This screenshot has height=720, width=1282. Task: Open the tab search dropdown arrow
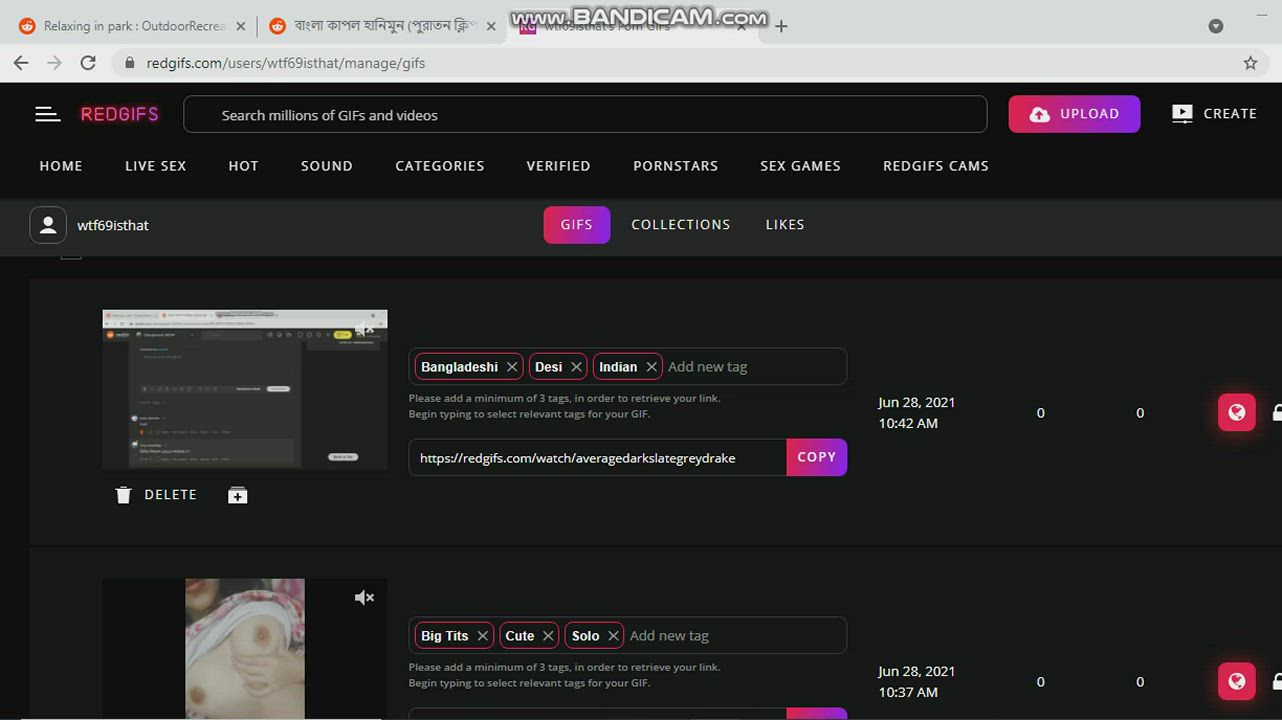click(1216, 26)
